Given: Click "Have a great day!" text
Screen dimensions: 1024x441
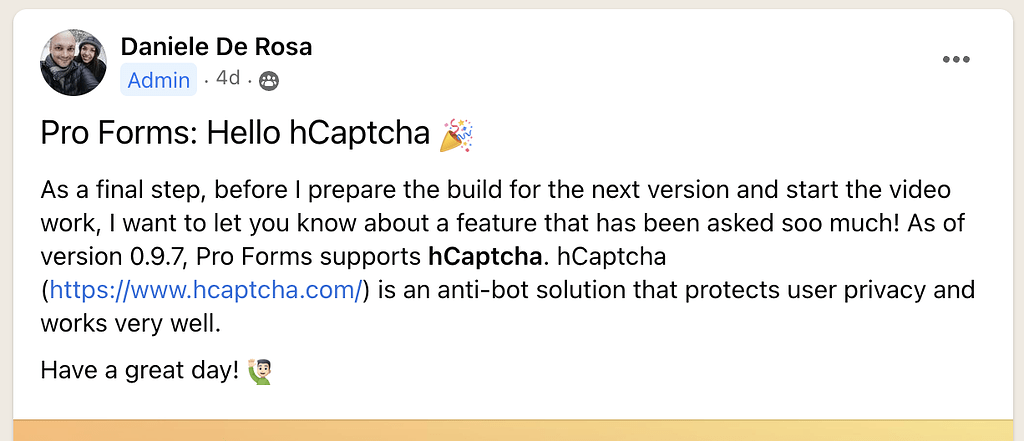Looking at the screenshot, I should tap(139, 371).
